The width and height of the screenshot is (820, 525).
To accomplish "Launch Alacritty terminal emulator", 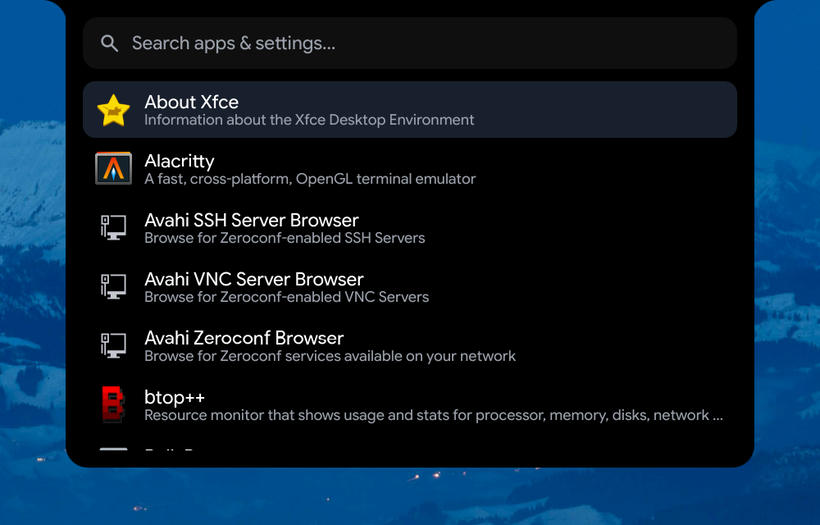I will [410, 169].
